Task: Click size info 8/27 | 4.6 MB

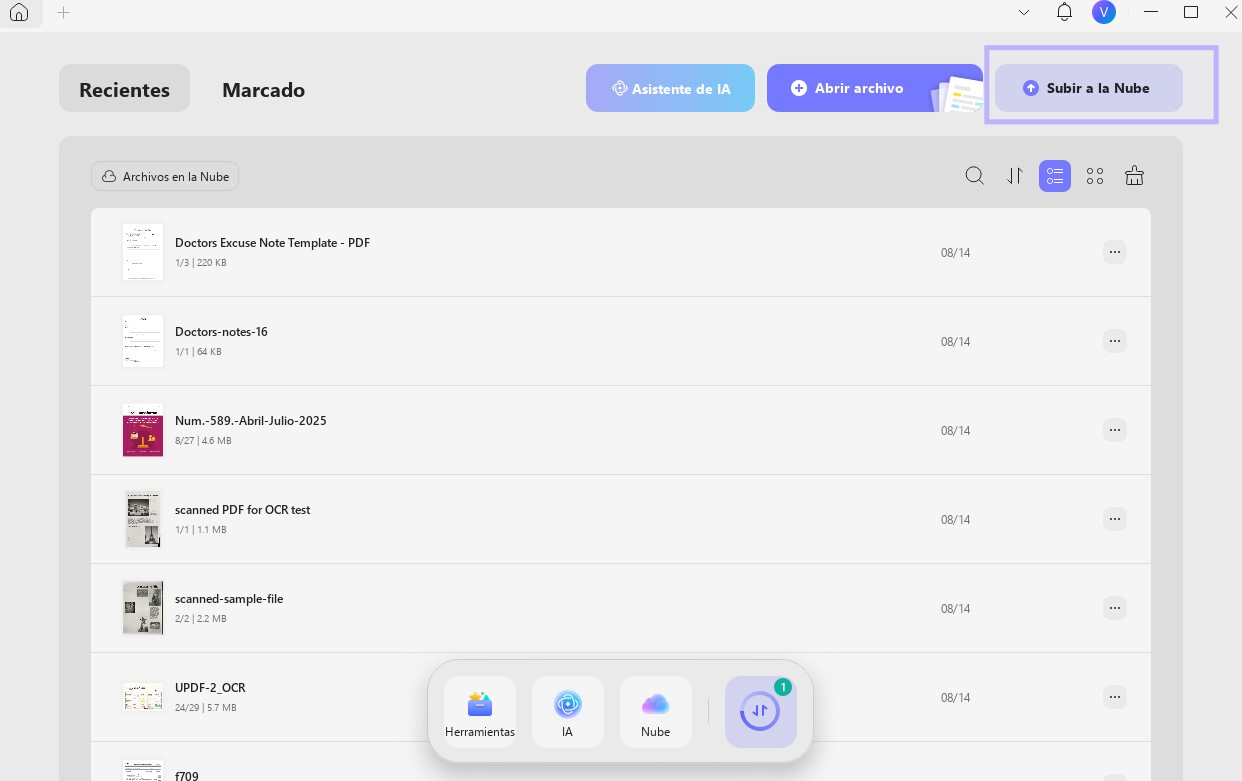Action: click(x=203, y=441)
